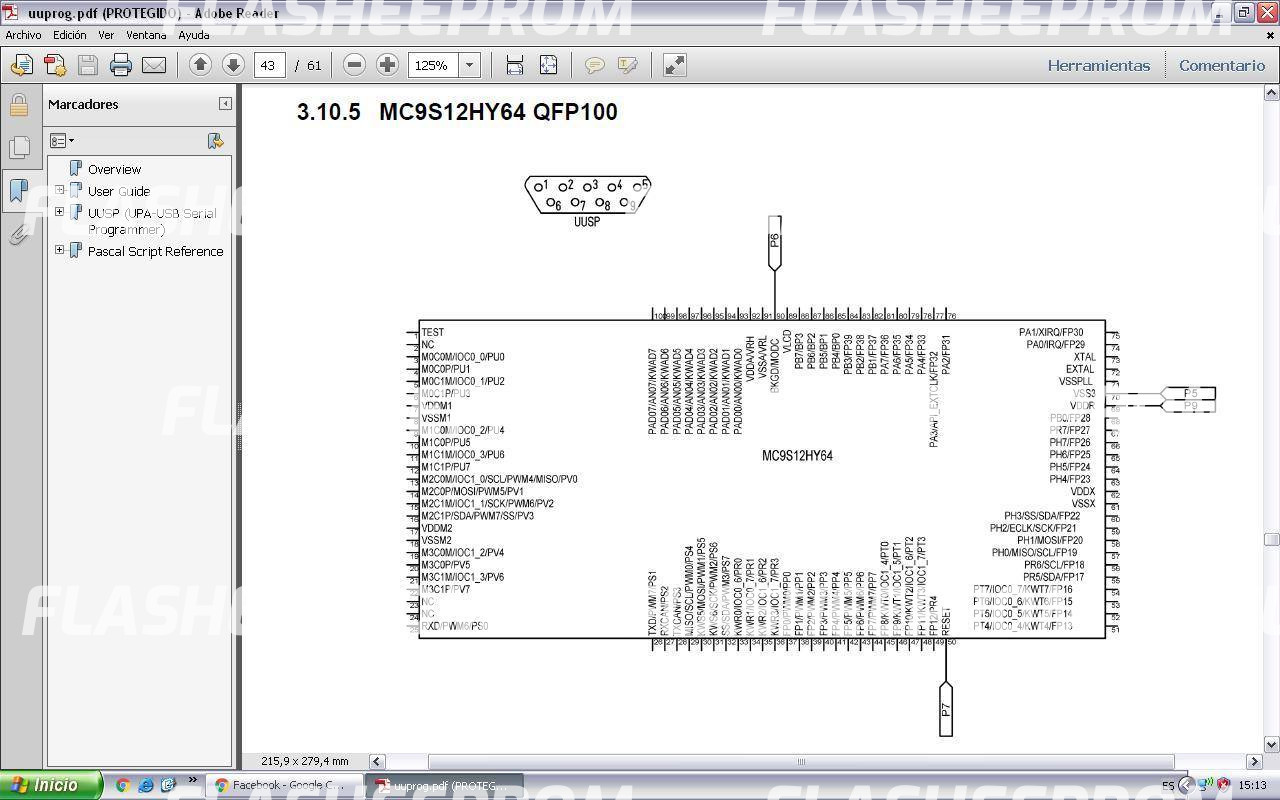Open the Comentario pane

1221,65
